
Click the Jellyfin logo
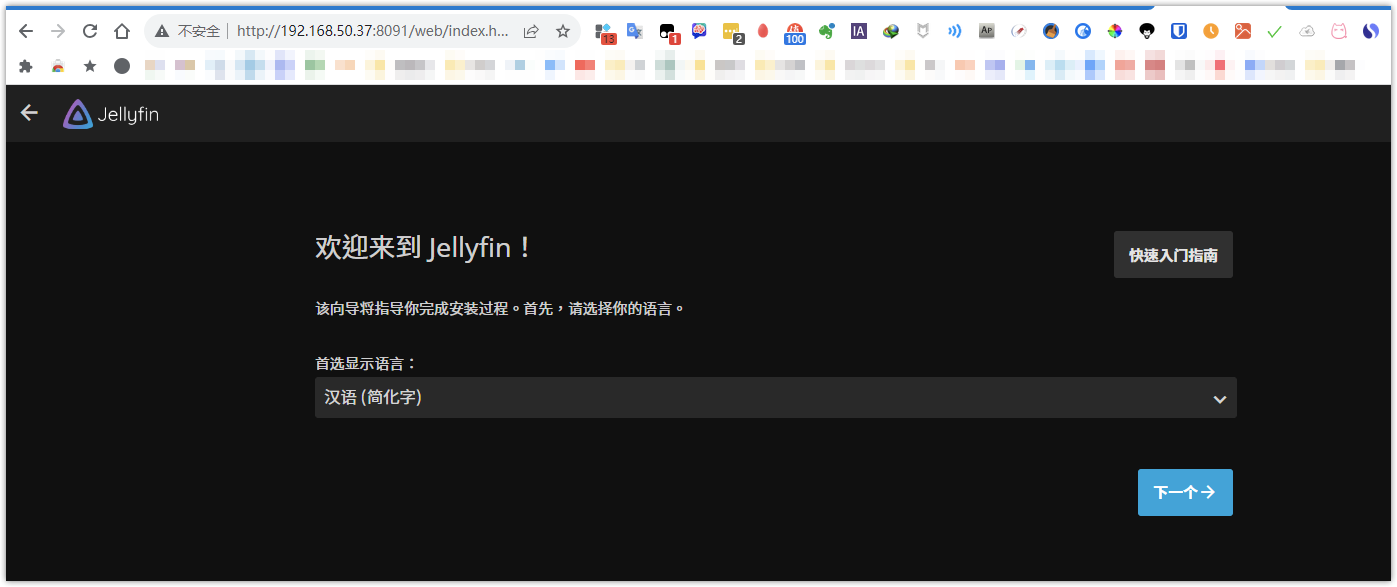point(111,115)
